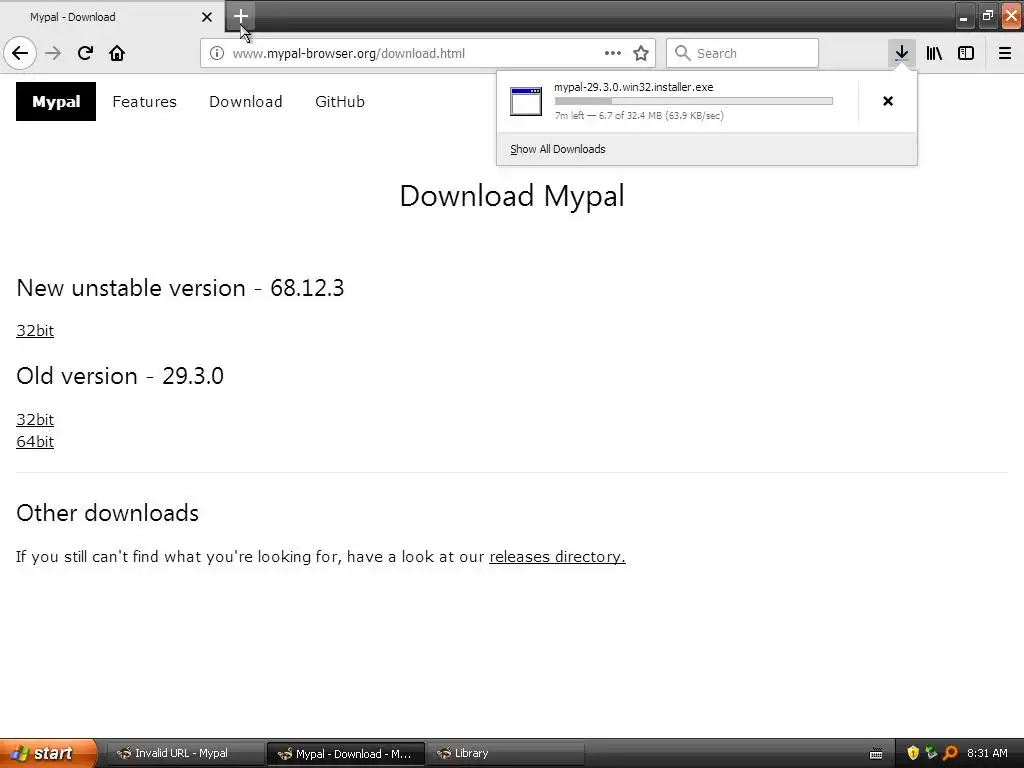Click the forward navigation arrow
Image resolution: width=1024 pixels, height=768 pixels.
click(53, 53)
